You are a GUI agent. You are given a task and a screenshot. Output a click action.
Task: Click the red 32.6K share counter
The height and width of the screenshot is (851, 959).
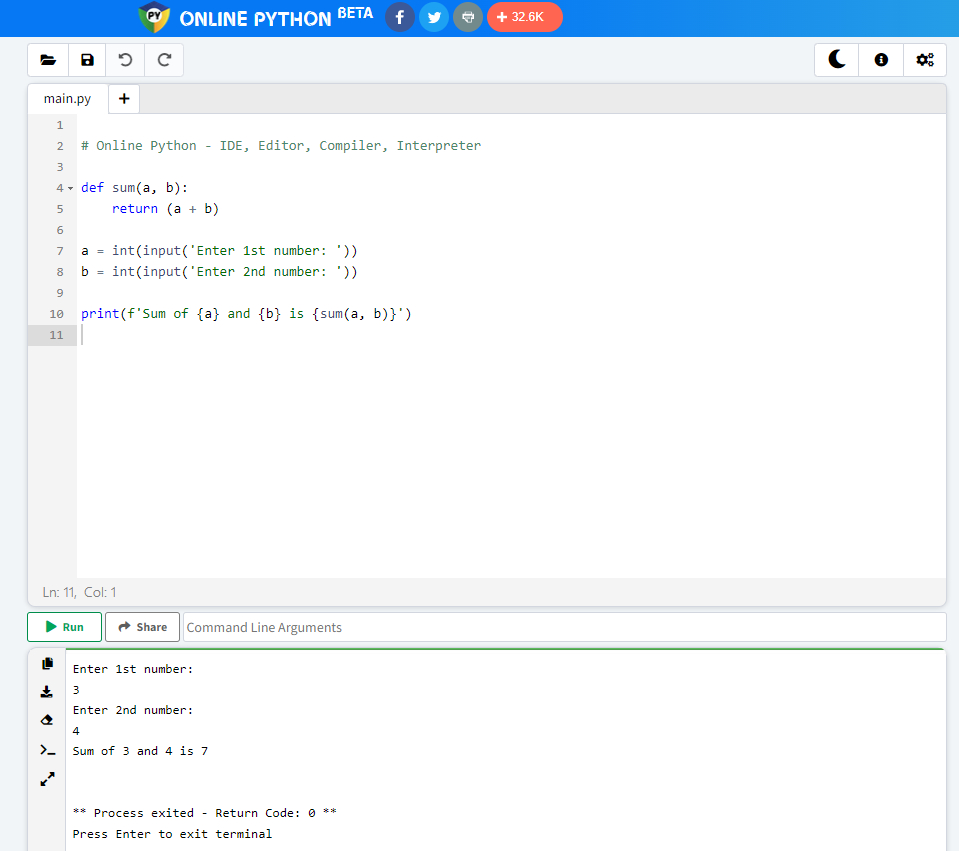click(x=525, y=17)
